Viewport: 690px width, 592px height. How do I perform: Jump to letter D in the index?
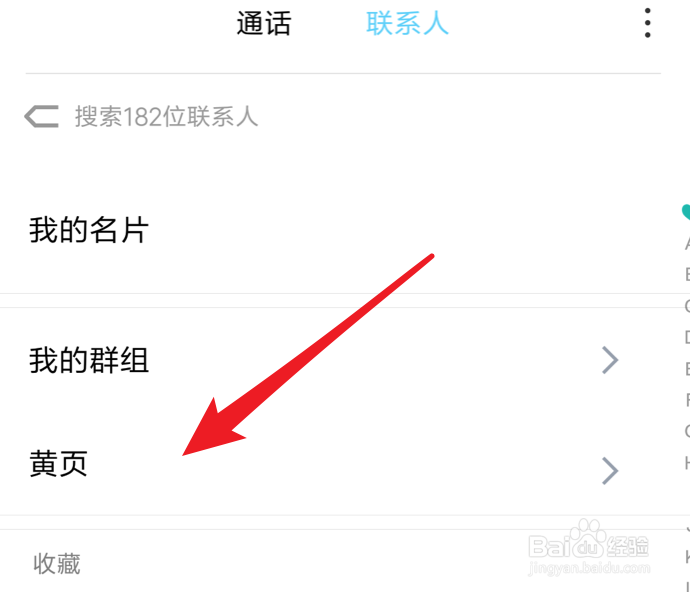[687, 337]
